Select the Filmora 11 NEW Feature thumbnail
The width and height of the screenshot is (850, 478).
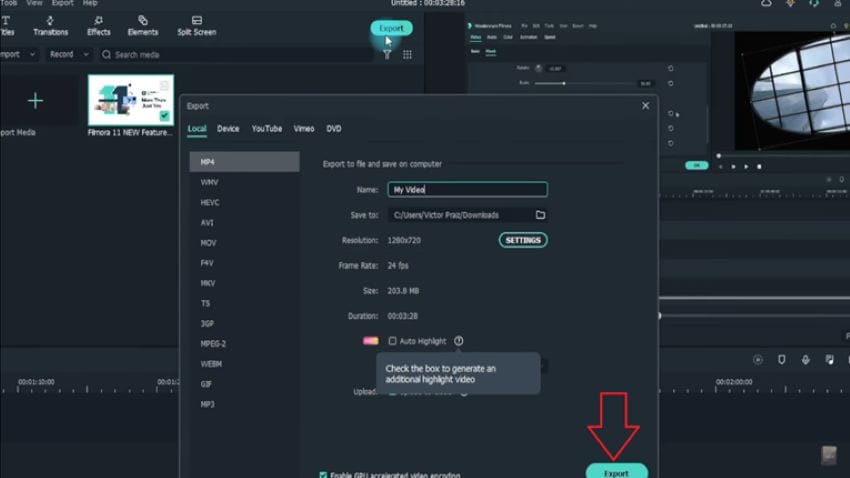[x=131, y=100]
